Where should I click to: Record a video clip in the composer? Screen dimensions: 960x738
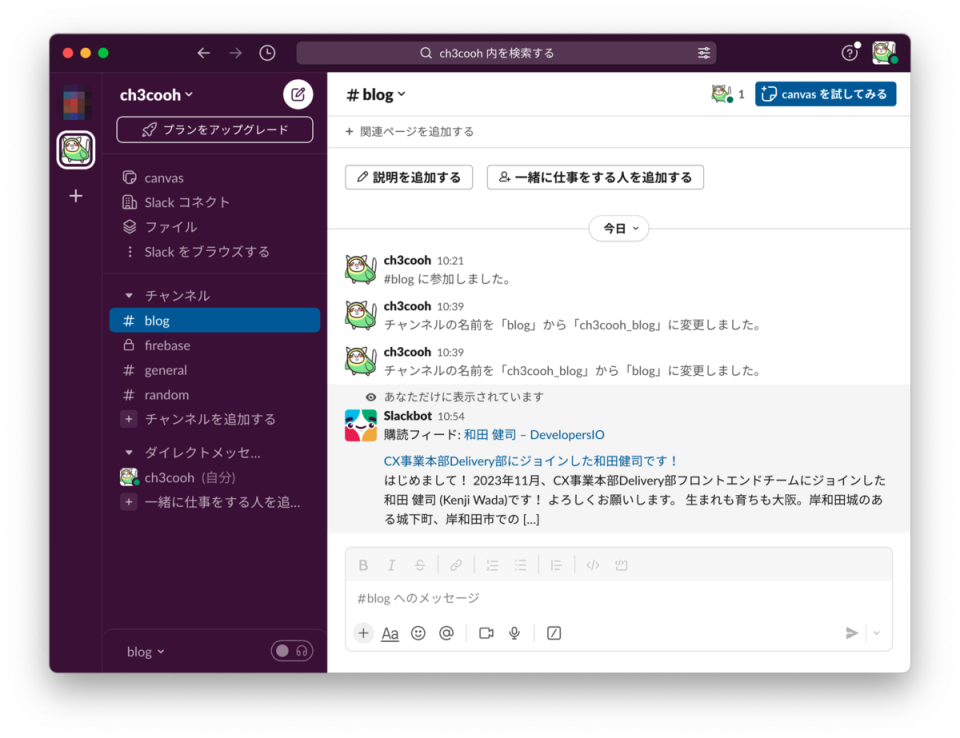click(x=486, y=632)
